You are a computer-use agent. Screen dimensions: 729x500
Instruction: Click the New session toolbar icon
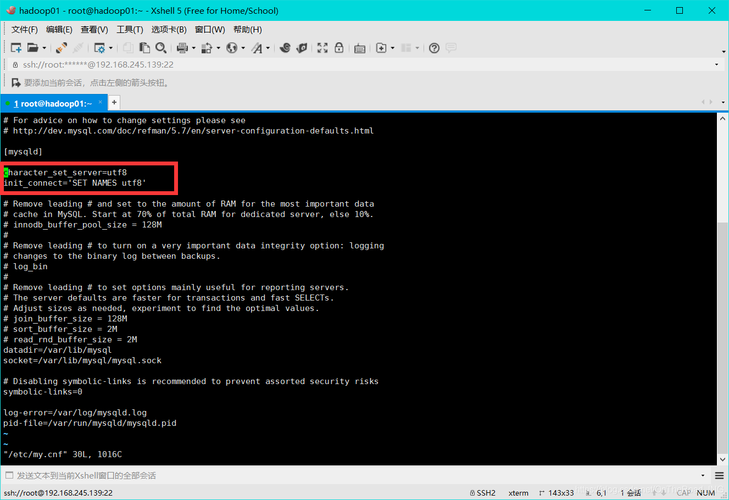click(16, 48)
